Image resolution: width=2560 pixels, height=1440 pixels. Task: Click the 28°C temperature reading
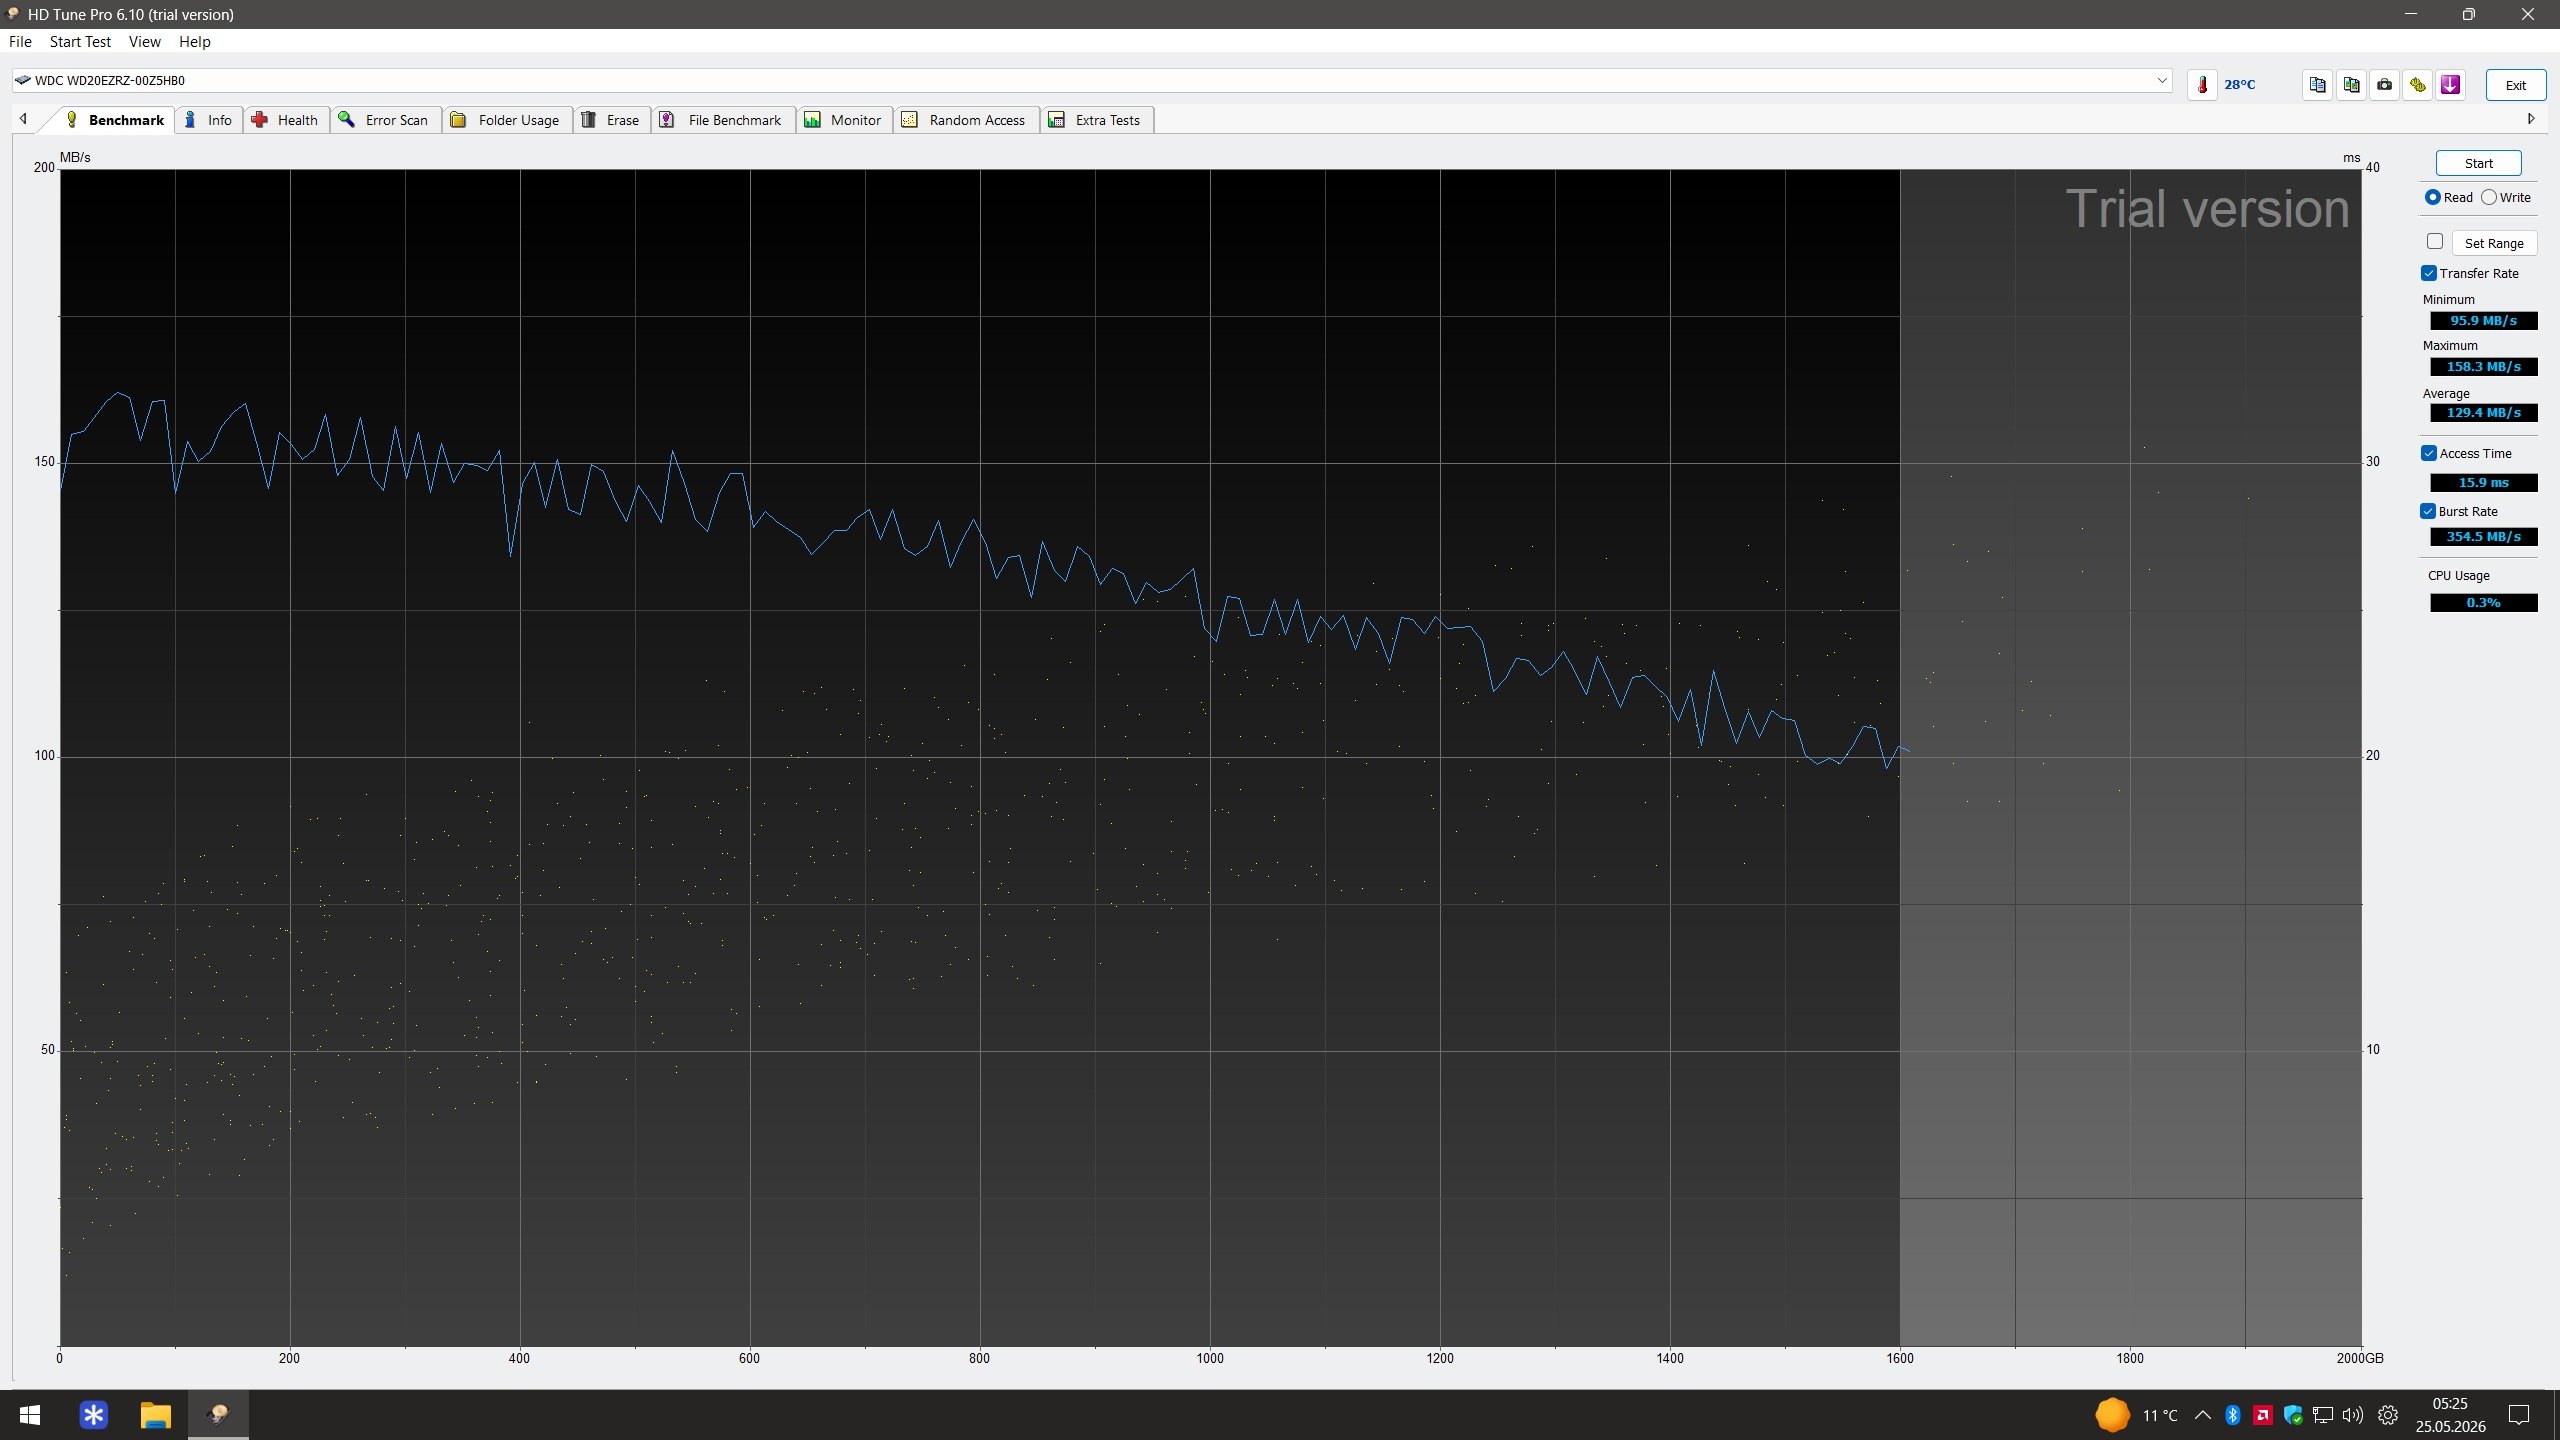[2239, 85]
